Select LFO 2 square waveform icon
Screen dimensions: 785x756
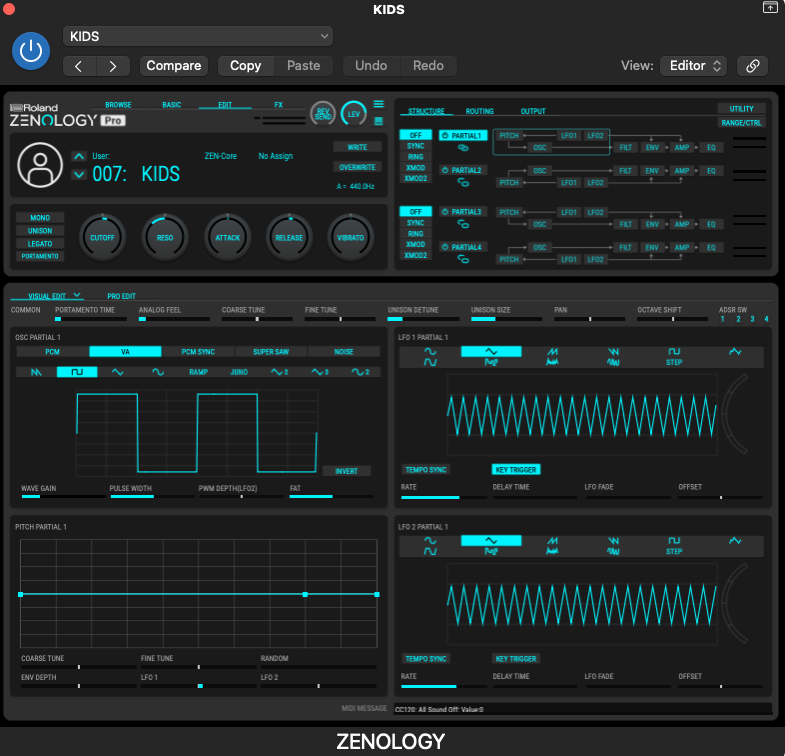click(674, 541)
